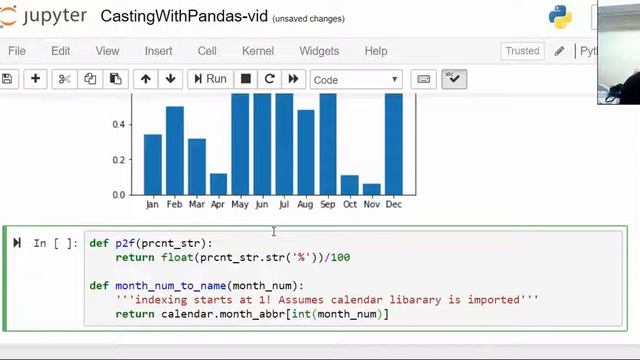Click the docstring line about indexing

tap(327, 300)
